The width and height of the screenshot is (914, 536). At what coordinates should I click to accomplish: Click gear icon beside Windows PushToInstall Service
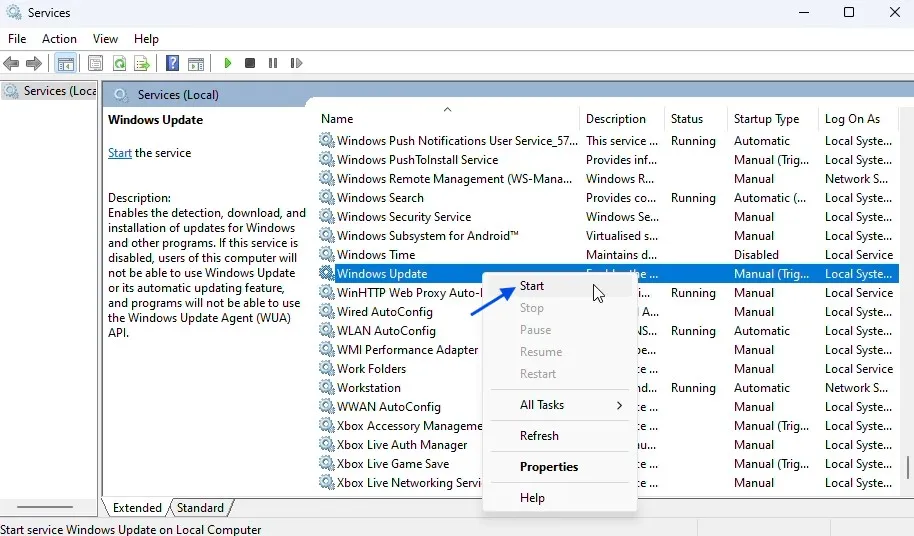point(326,160)
